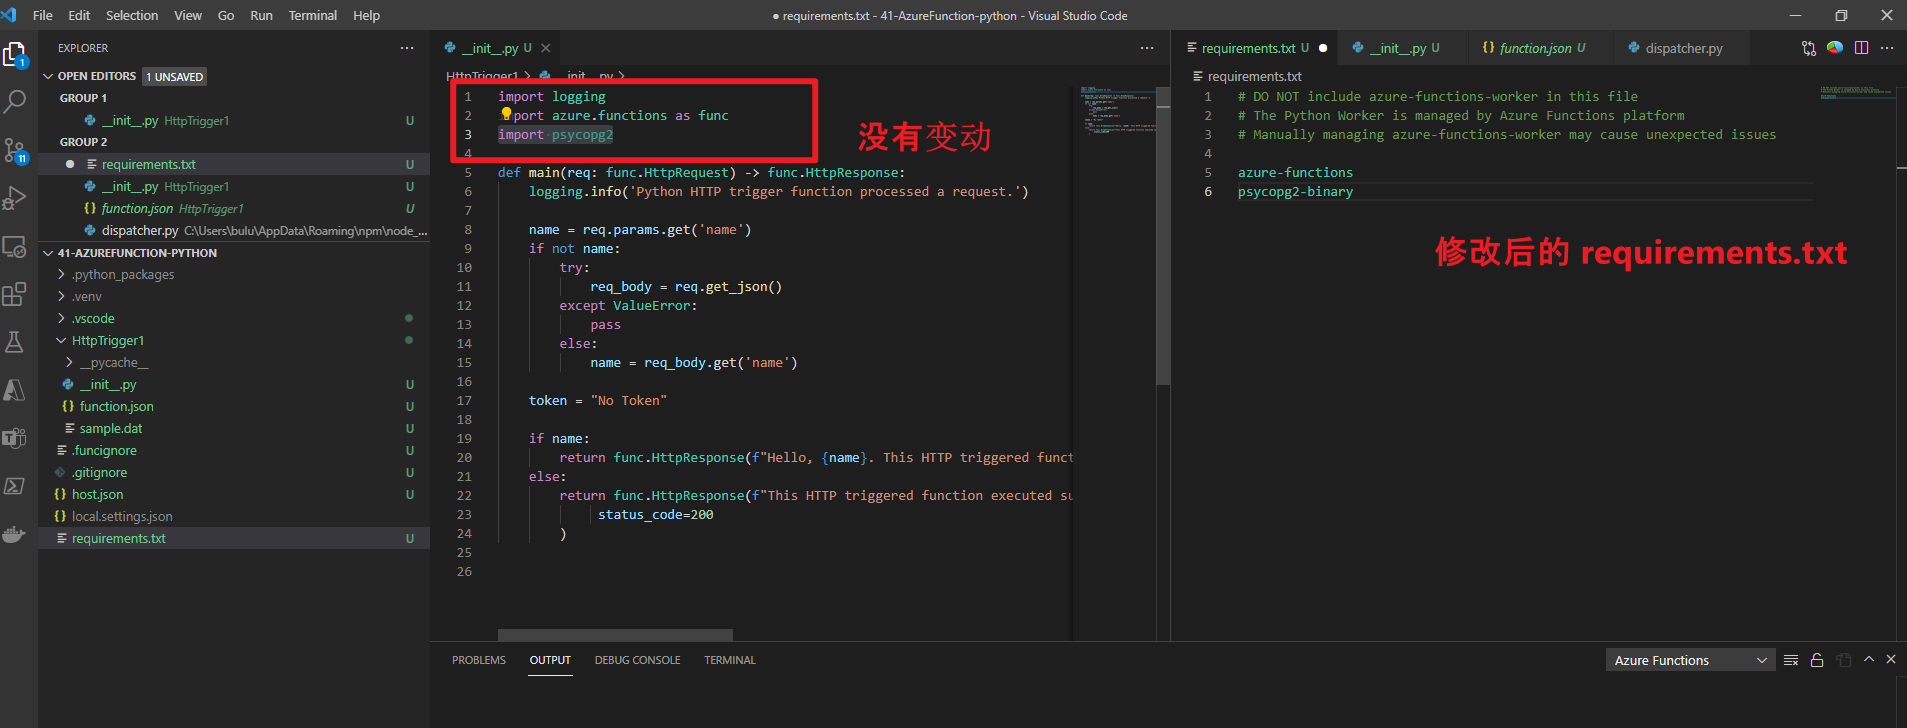Click the split editor right icon
The image size is (1907, 728).
pos(1861,48)
